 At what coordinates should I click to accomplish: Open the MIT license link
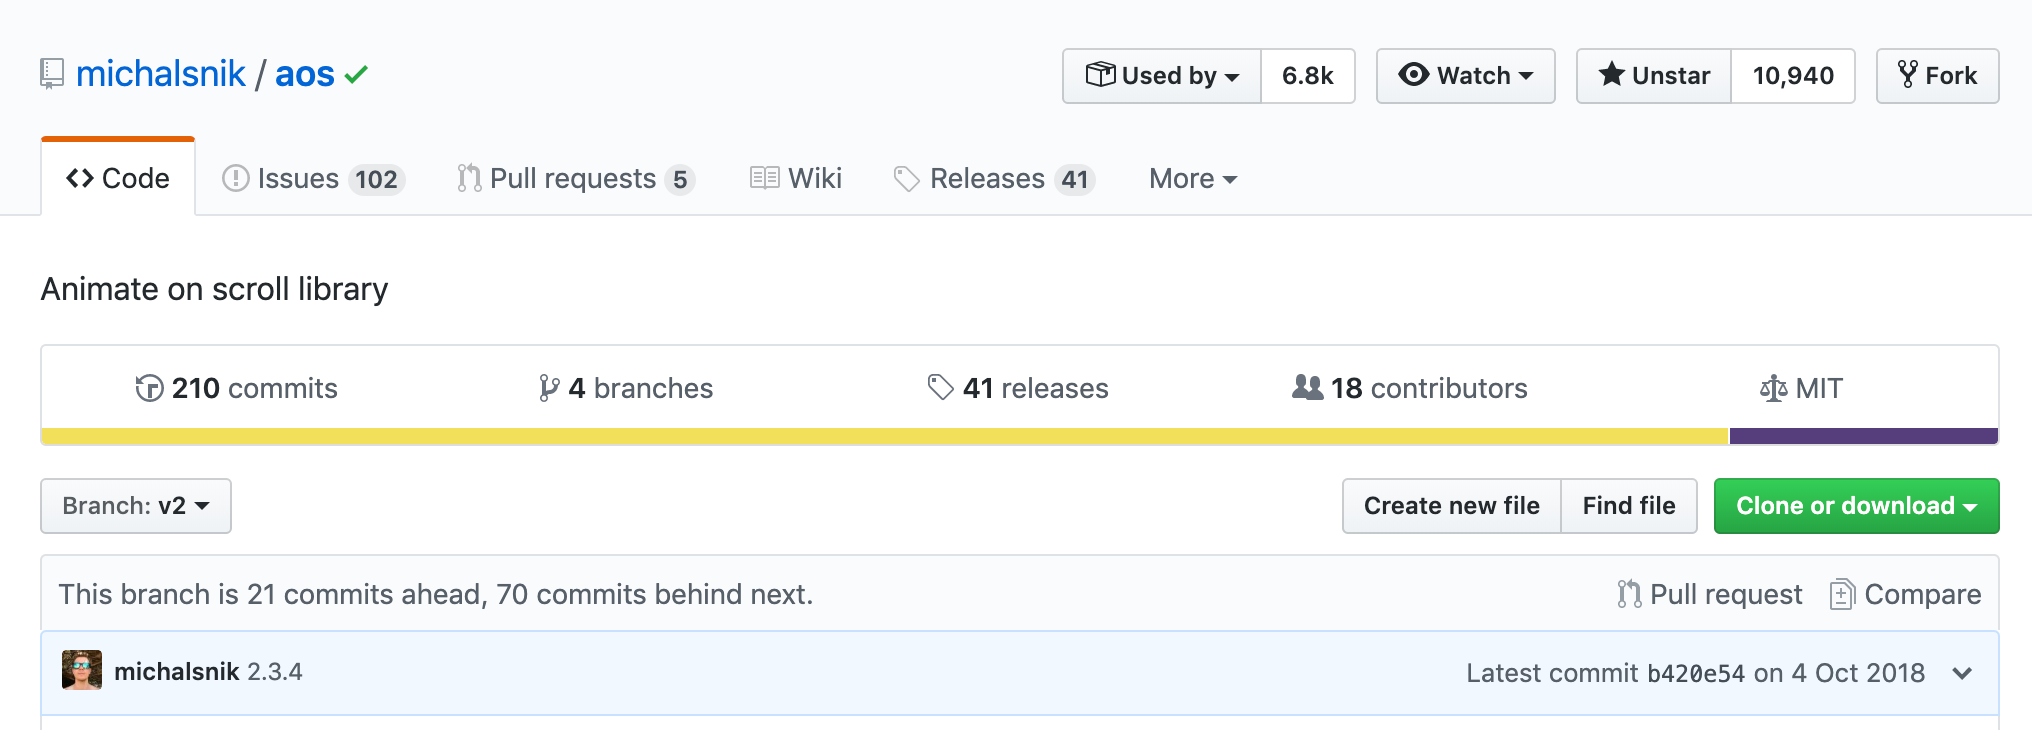click(x=1801, y=388)
